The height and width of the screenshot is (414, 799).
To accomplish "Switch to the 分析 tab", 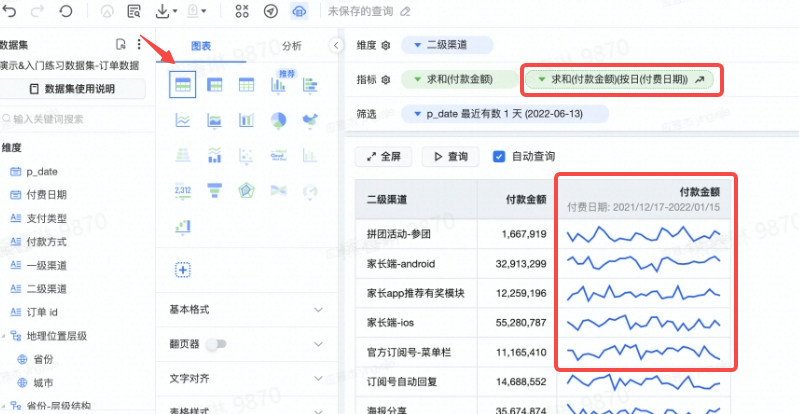I will (x=291, y=46).
